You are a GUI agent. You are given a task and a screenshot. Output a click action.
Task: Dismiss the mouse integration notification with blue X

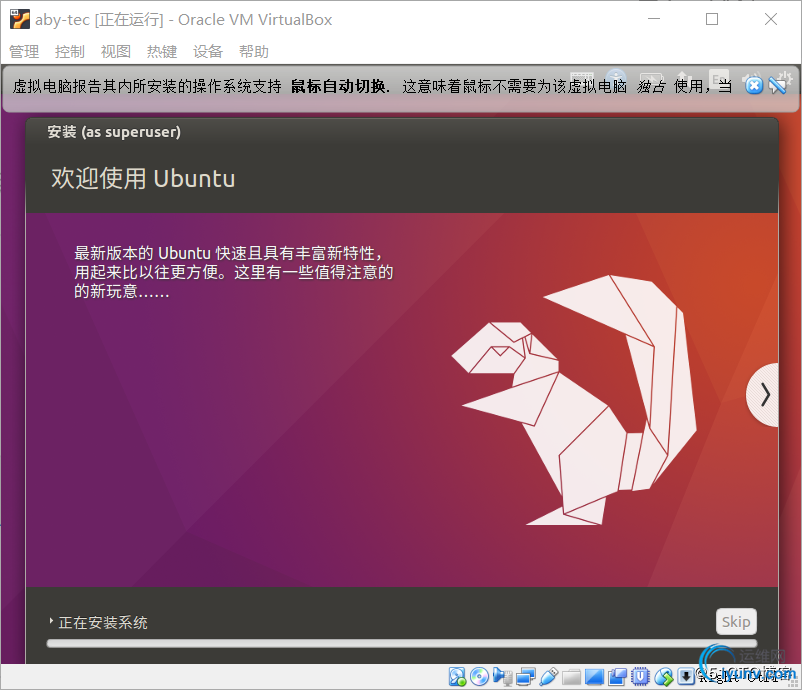click(x=754, y=85)
